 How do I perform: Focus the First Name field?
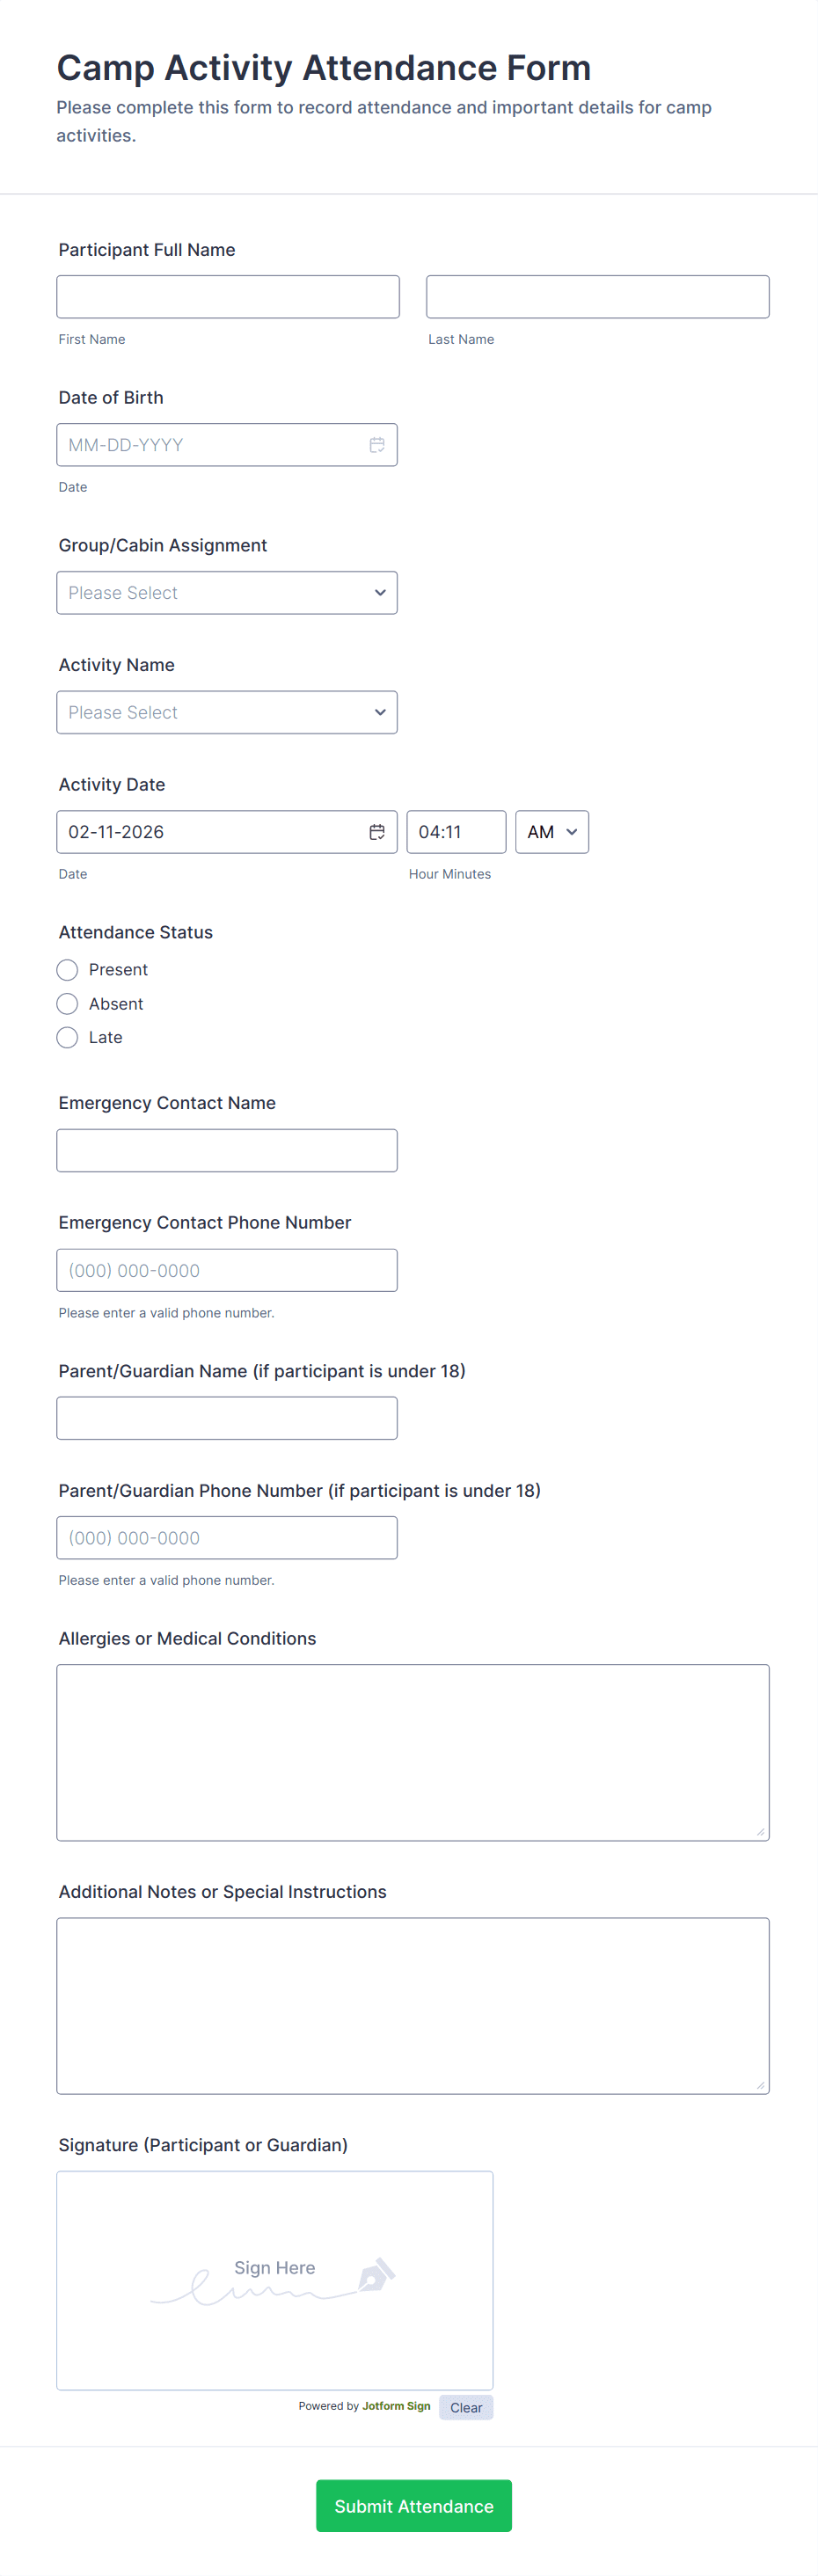pos(228,297)
